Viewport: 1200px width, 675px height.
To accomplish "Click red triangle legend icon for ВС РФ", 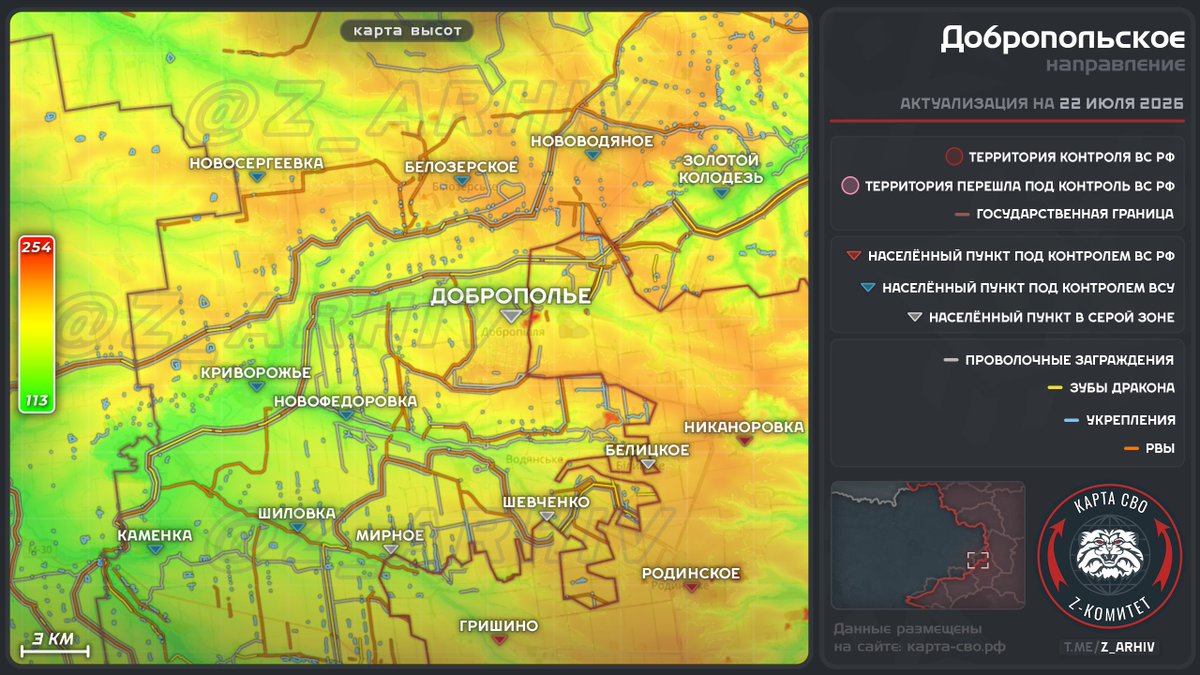I will point(853,256).
